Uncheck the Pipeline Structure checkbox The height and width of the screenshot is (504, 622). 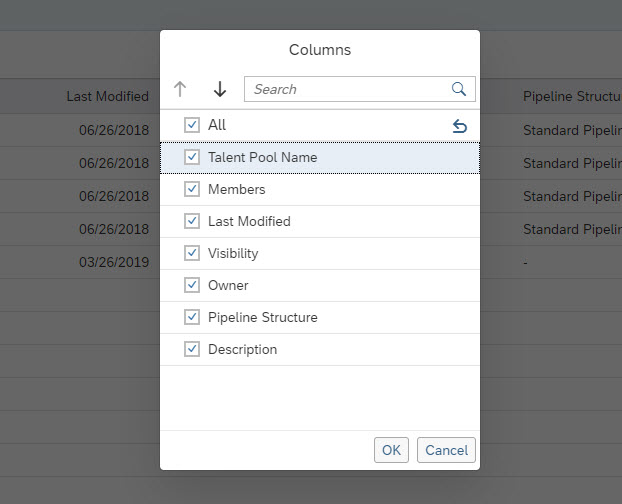[192, 317]
